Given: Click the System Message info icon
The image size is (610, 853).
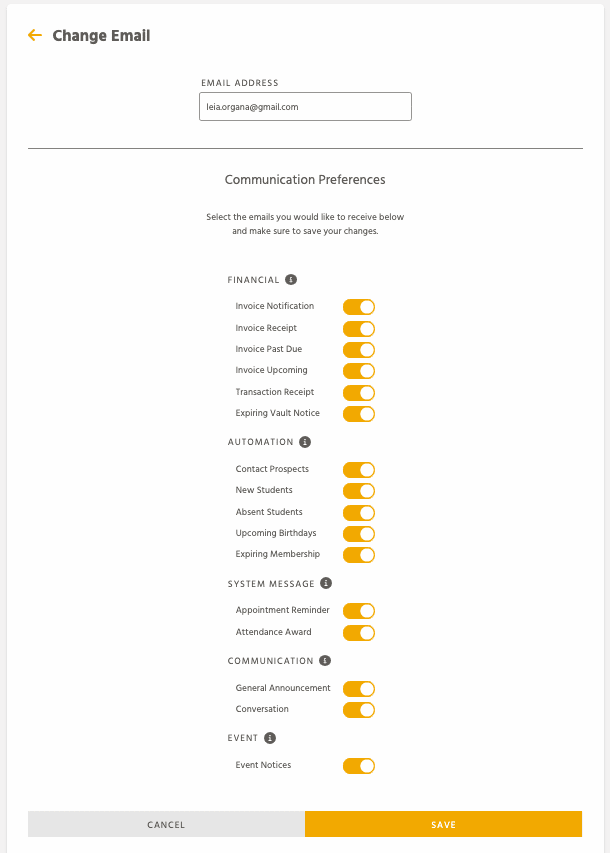Looking at the screenshot, I should 326,583.
